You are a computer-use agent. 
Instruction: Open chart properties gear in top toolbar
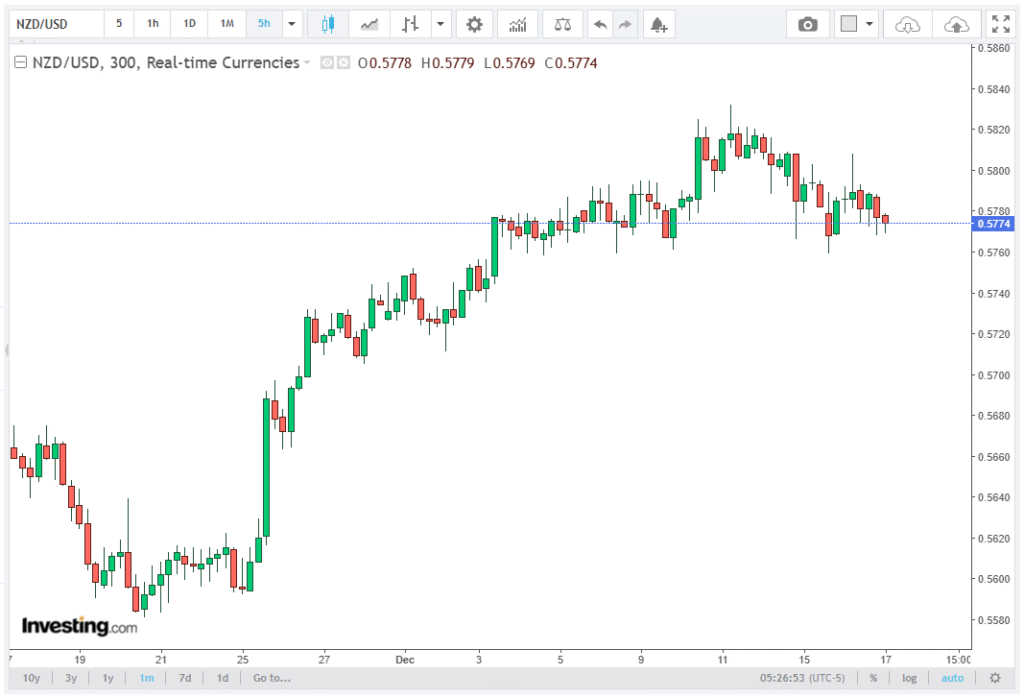[474, 24]
